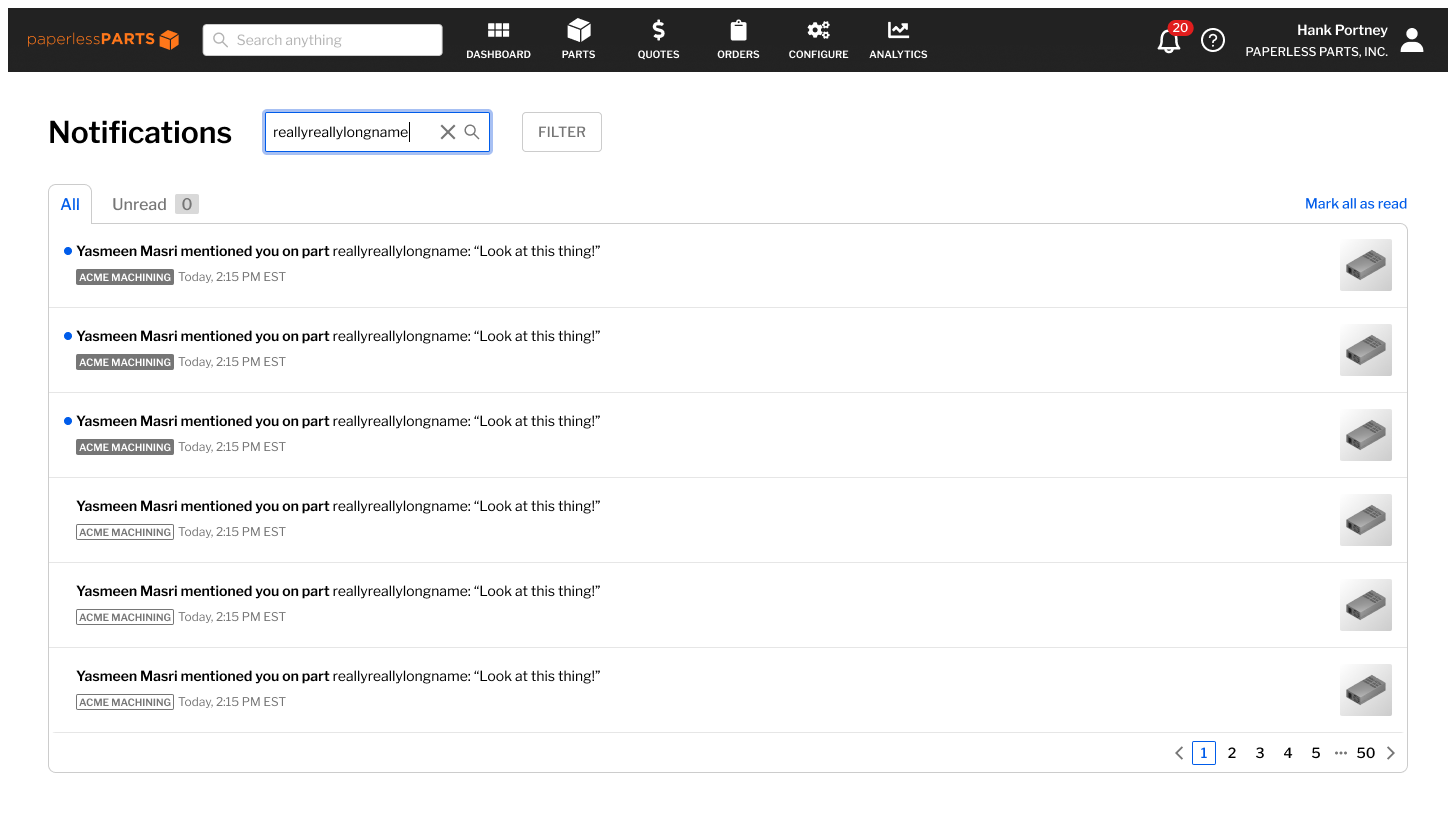The height and width of the screenshot is (821, 1456).
Task: Go to next page using right chevron
Action: (x=1390, y=753)
